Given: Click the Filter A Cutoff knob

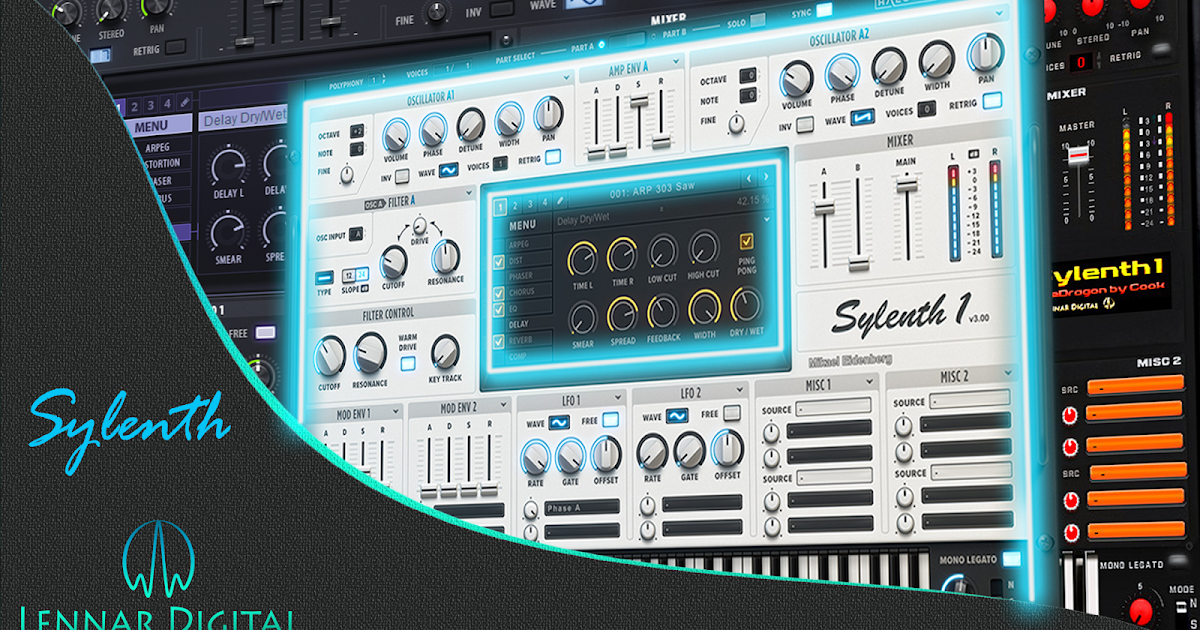Looking at the screenshot, I should click(x=394, y=262).
